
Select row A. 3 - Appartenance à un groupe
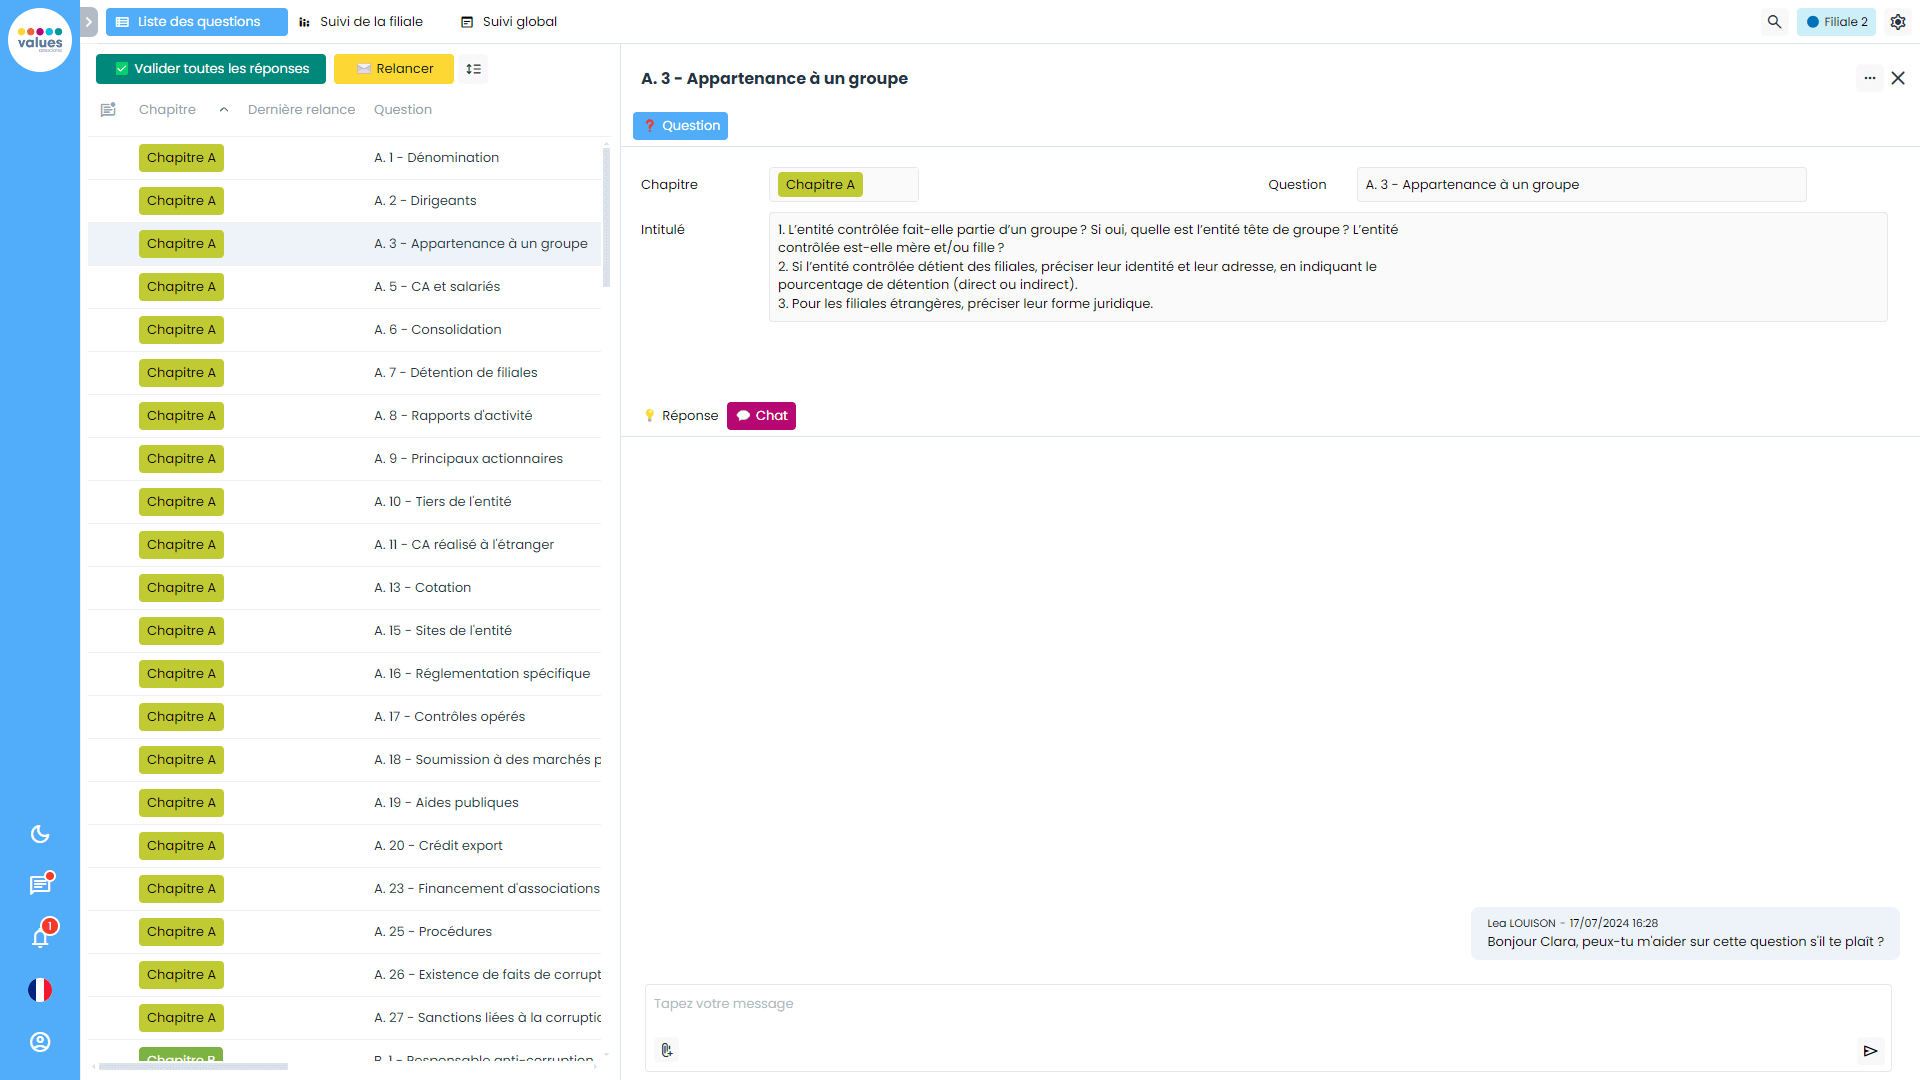click(x=344, y=244)
